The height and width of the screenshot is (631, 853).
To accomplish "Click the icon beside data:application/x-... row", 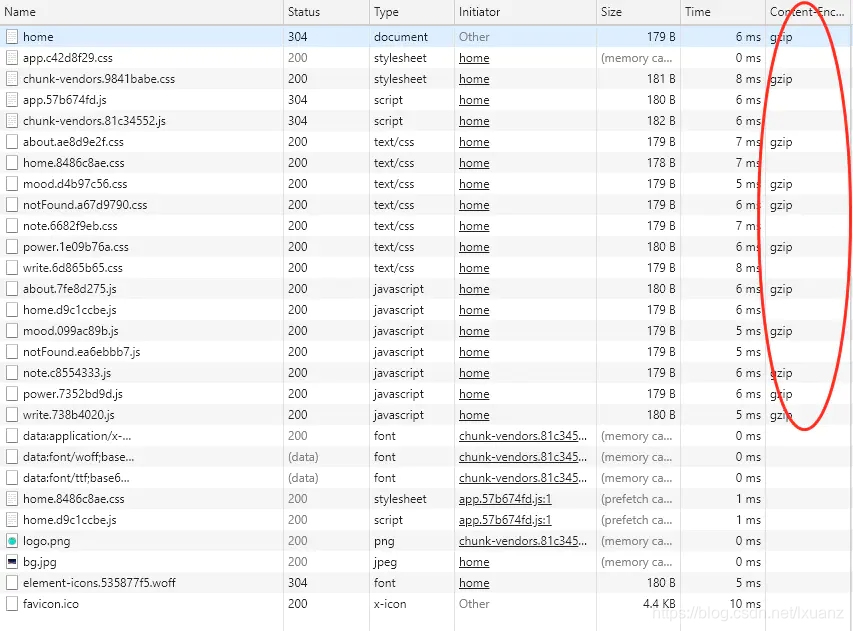I will click(11, 436).
